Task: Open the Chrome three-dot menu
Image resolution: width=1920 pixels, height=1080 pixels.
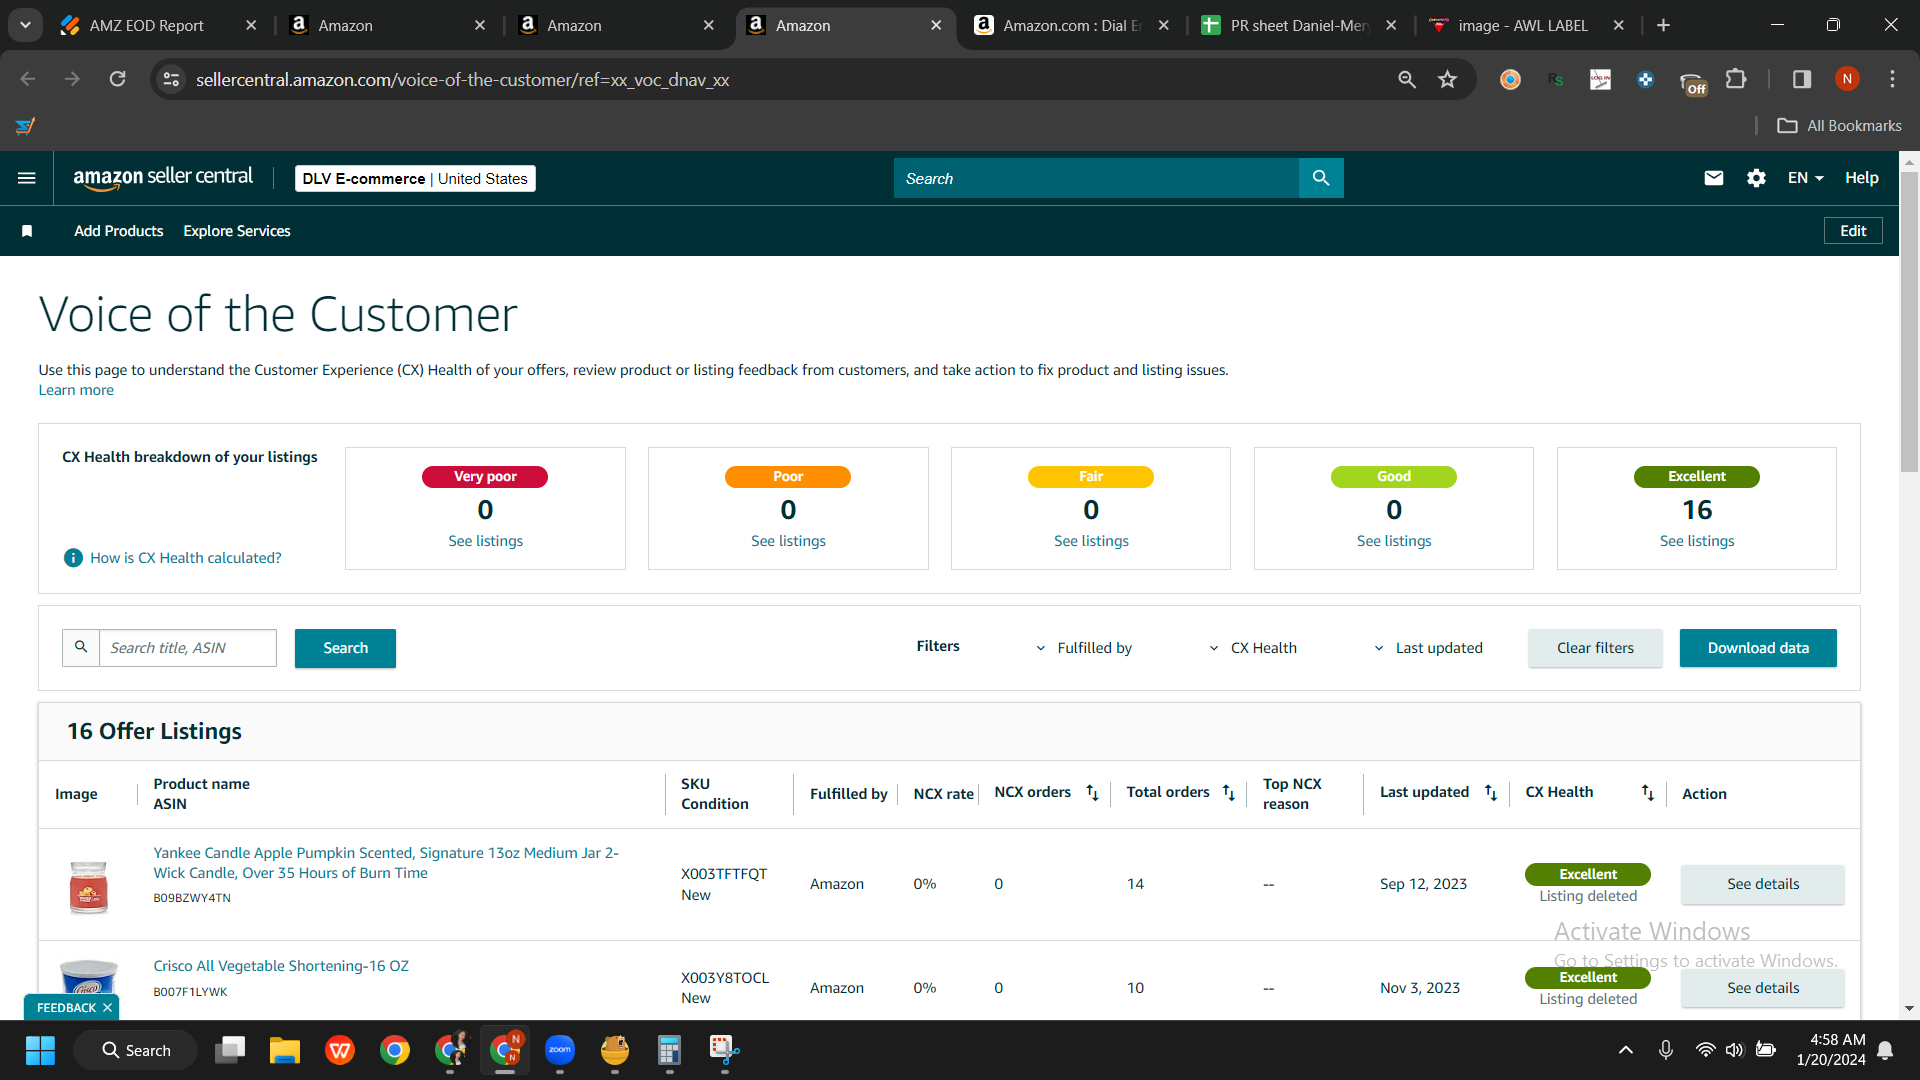Action: pyautogui.click(x=1892, y=79)
